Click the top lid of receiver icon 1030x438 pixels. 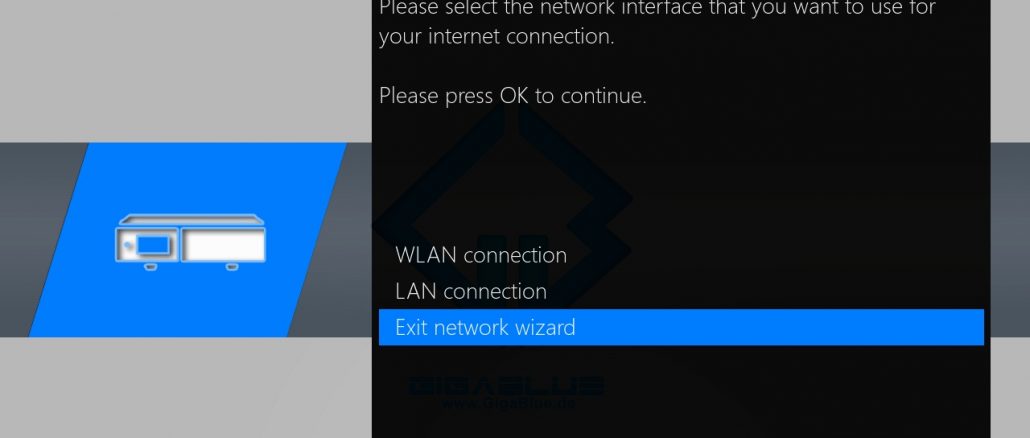[x=190, y=219]
